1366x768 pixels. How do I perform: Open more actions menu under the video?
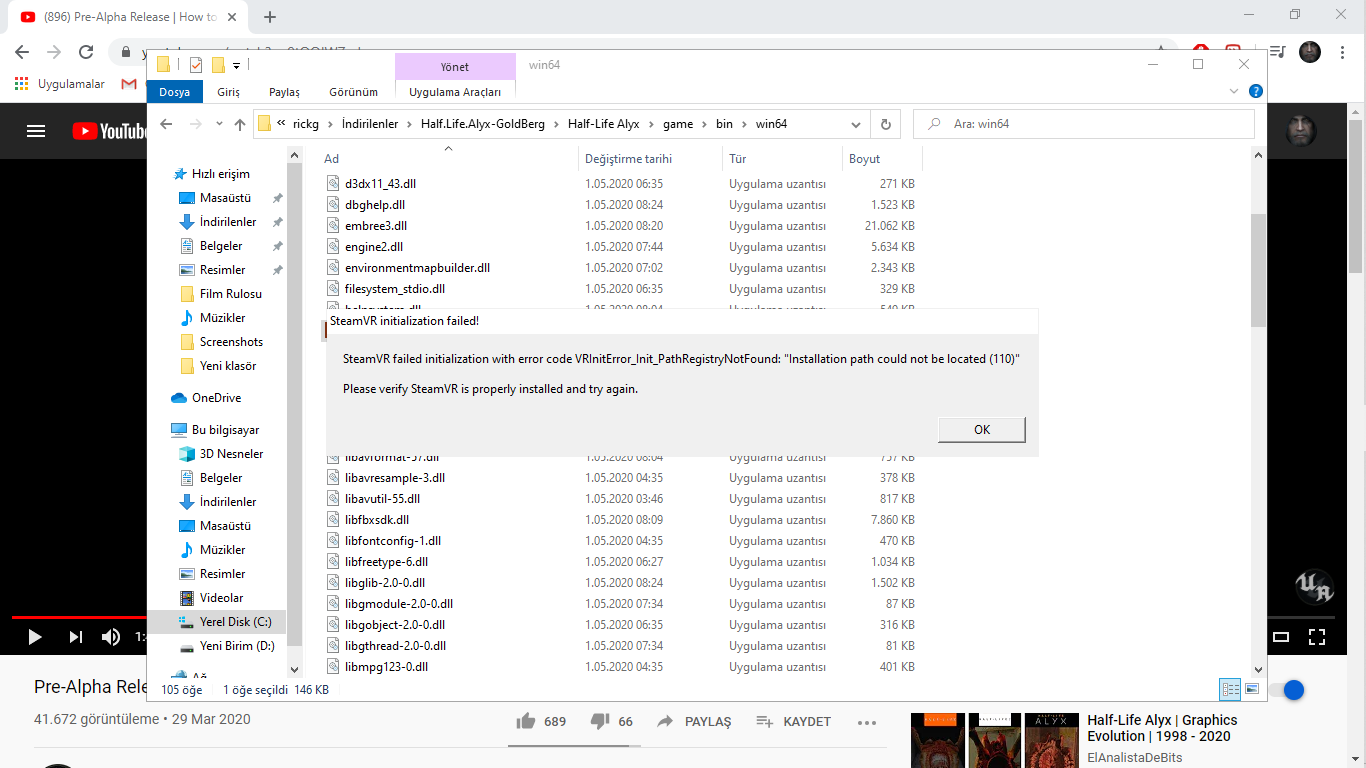(867, 722)
